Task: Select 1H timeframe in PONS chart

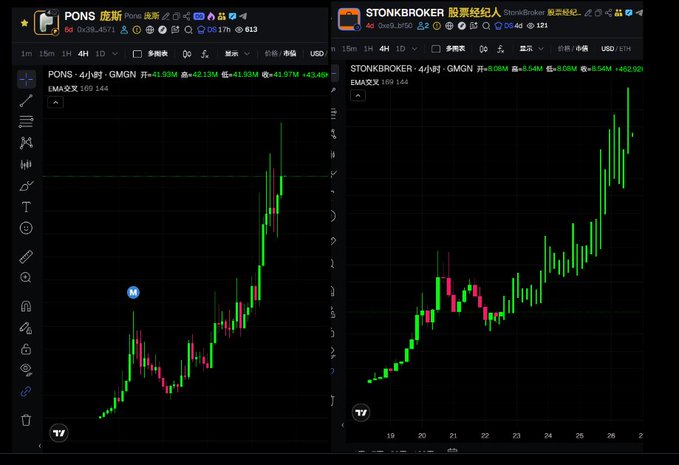Action: click(66, 54)
